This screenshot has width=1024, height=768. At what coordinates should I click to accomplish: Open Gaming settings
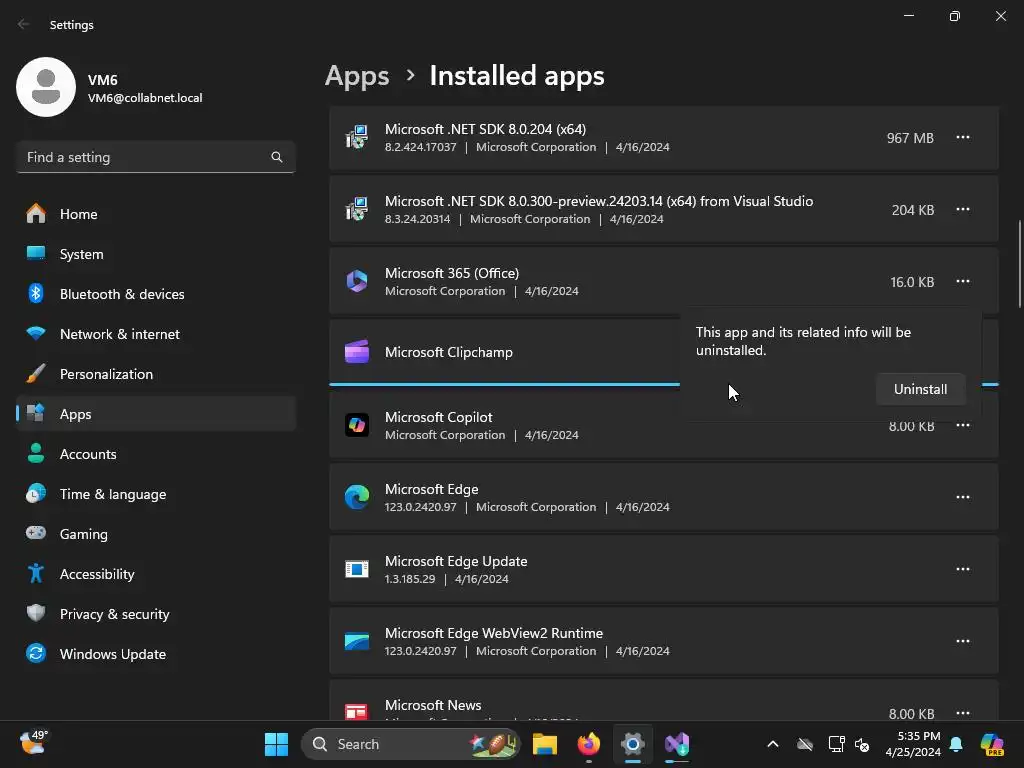156,534
